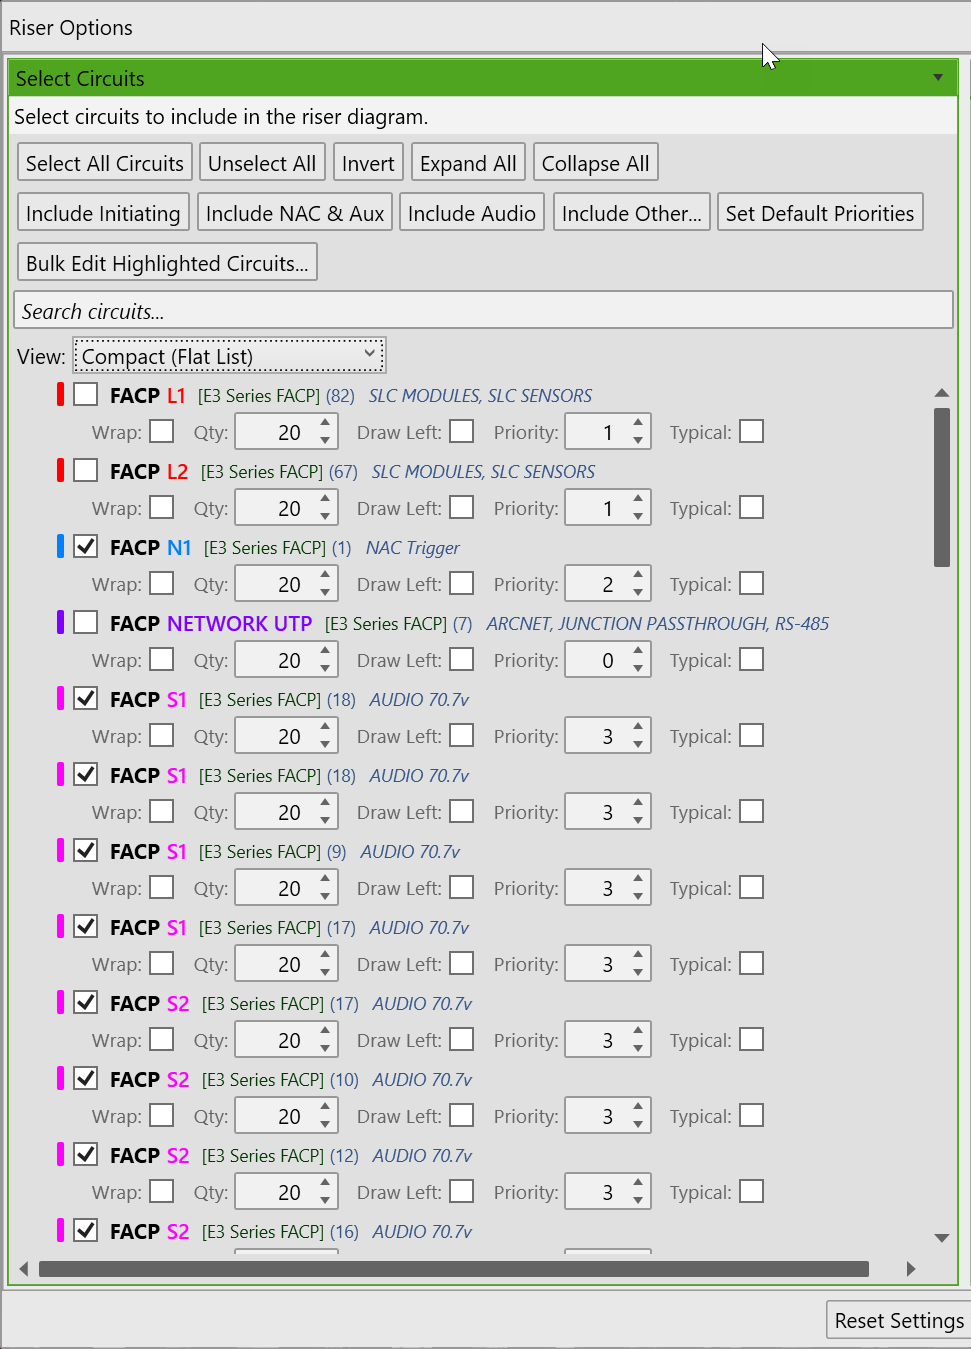
Task: Click the horizontal scroll right arrow
Action: click(x=910, y=1269)
